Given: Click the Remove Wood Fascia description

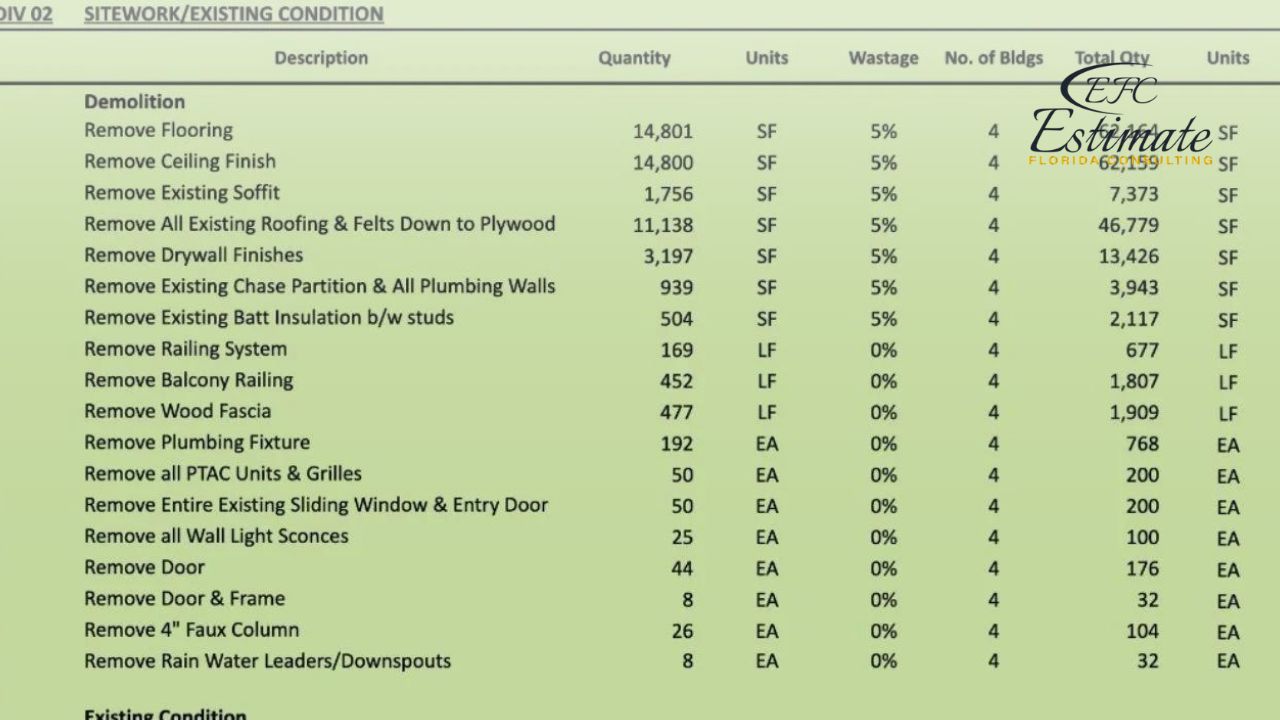Looking at the screenshot, I should point(177,411).
